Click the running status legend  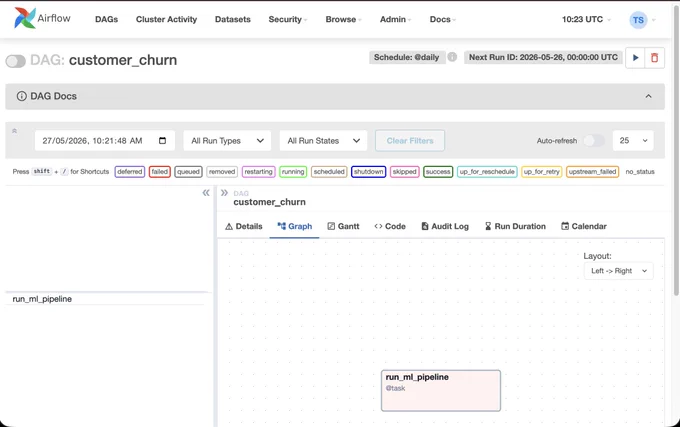[x=293, y=172]
